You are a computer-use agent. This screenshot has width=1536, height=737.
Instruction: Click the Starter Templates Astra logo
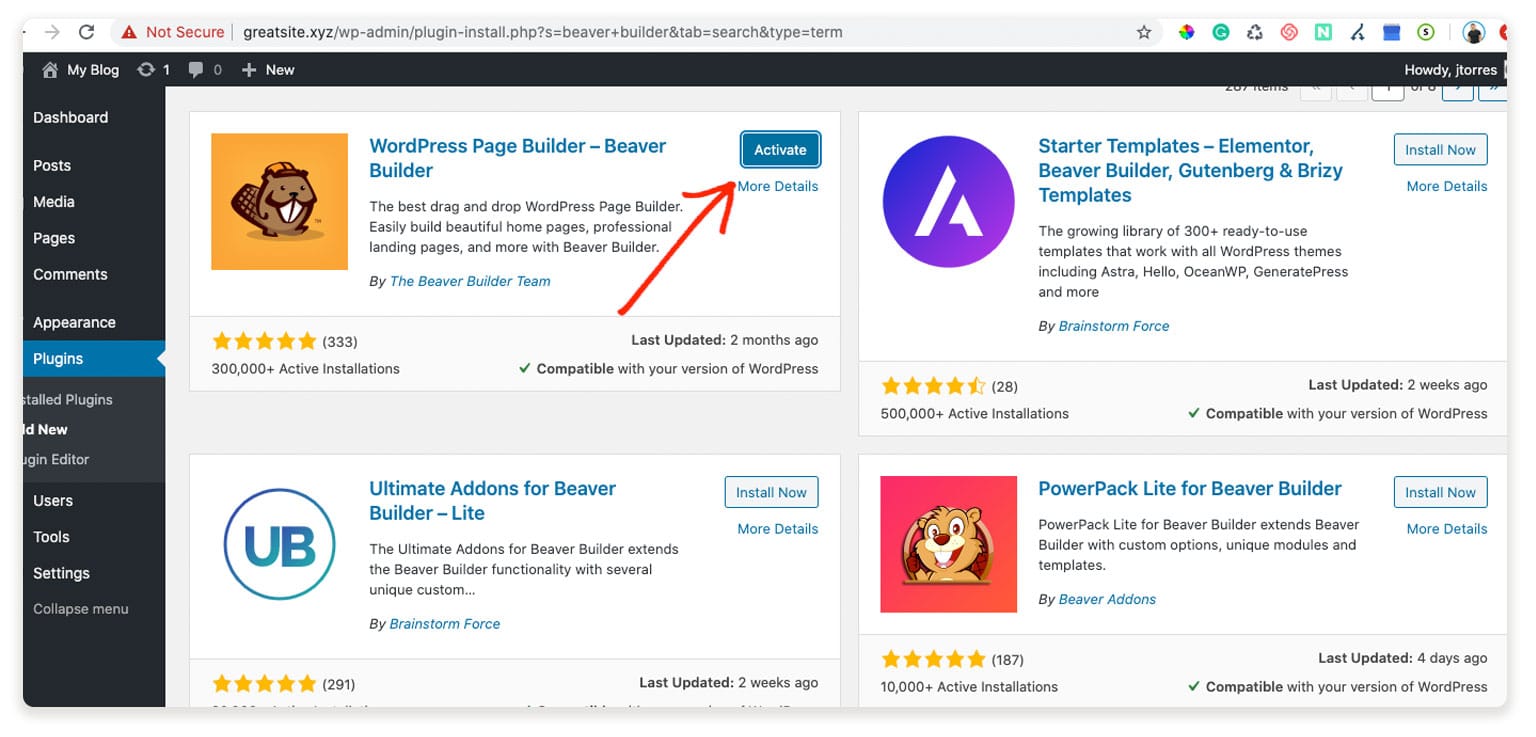pyautogui.click(x=949, y=202)
